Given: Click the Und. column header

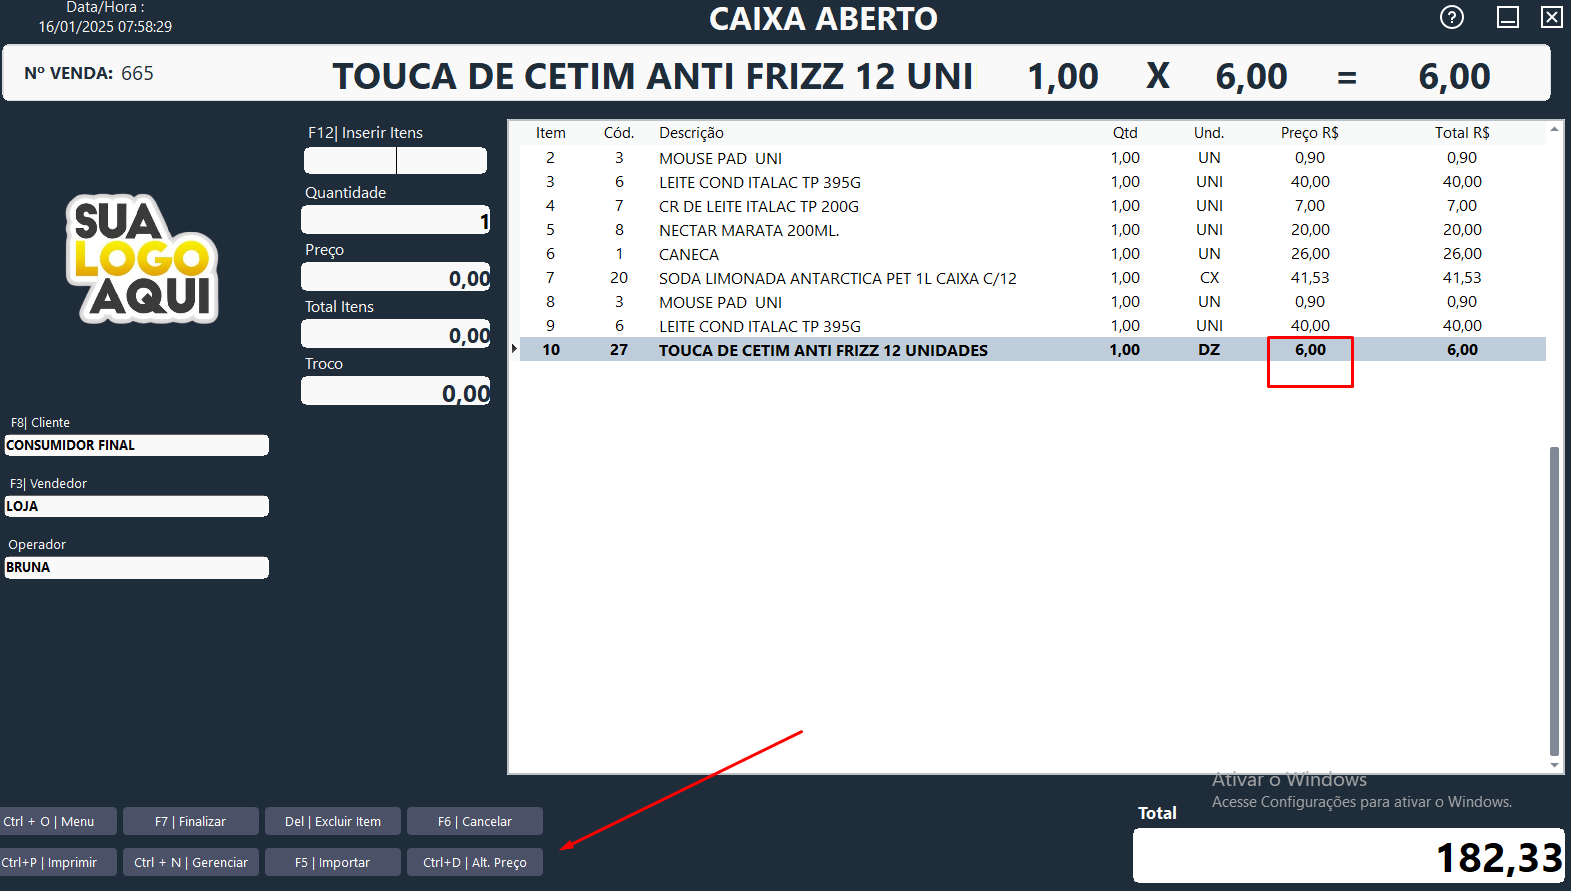Looking at the screenshot, I should [x=1209, y=133].
